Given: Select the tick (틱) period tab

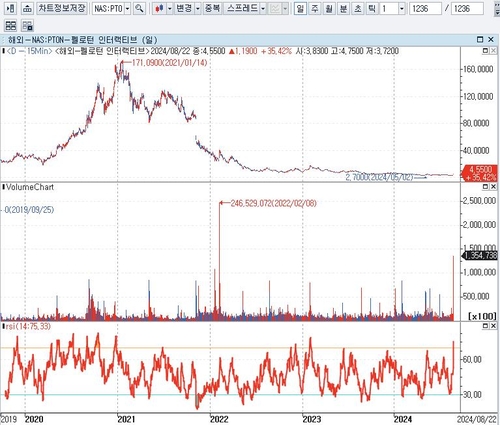Looking at the screenshot, I should pos(372,8).
